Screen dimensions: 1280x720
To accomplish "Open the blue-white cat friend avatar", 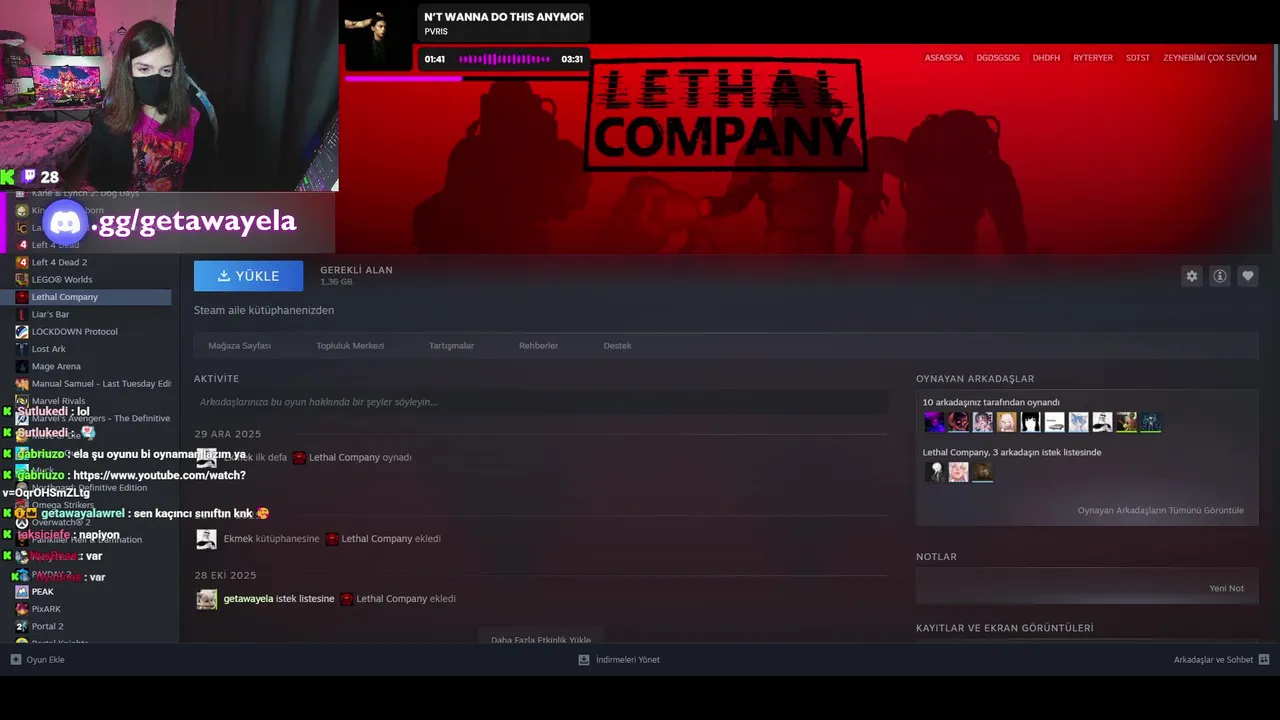I will coord(1078,422).
